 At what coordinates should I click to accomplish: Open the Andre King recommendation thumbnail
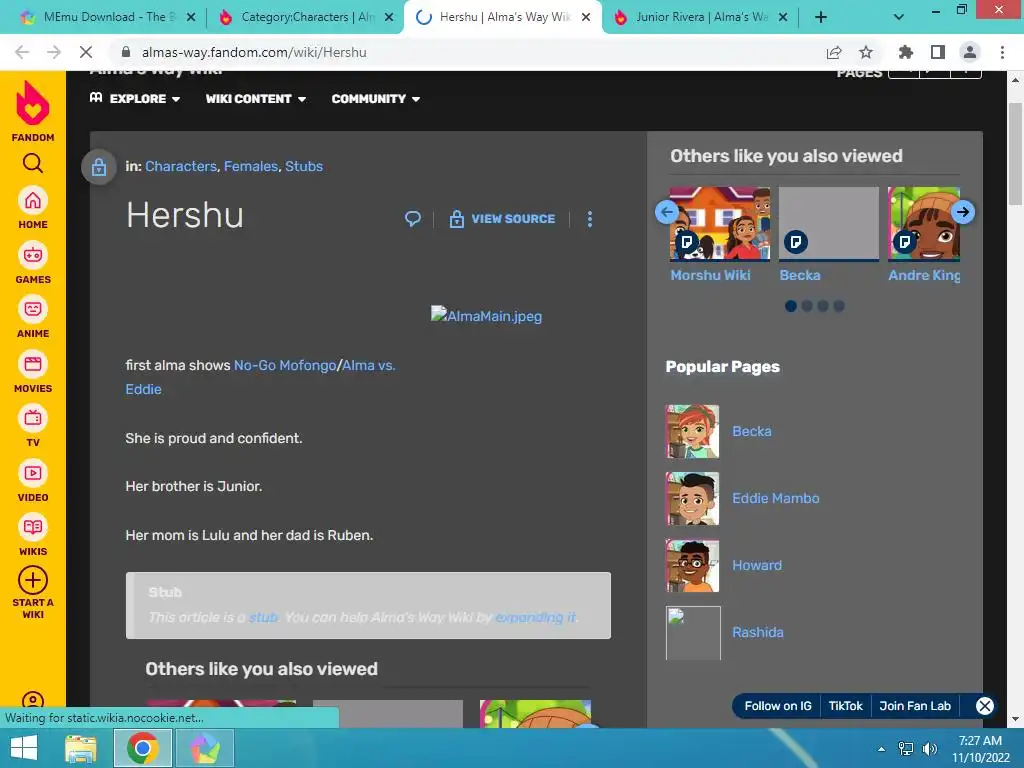coord(923,223)
